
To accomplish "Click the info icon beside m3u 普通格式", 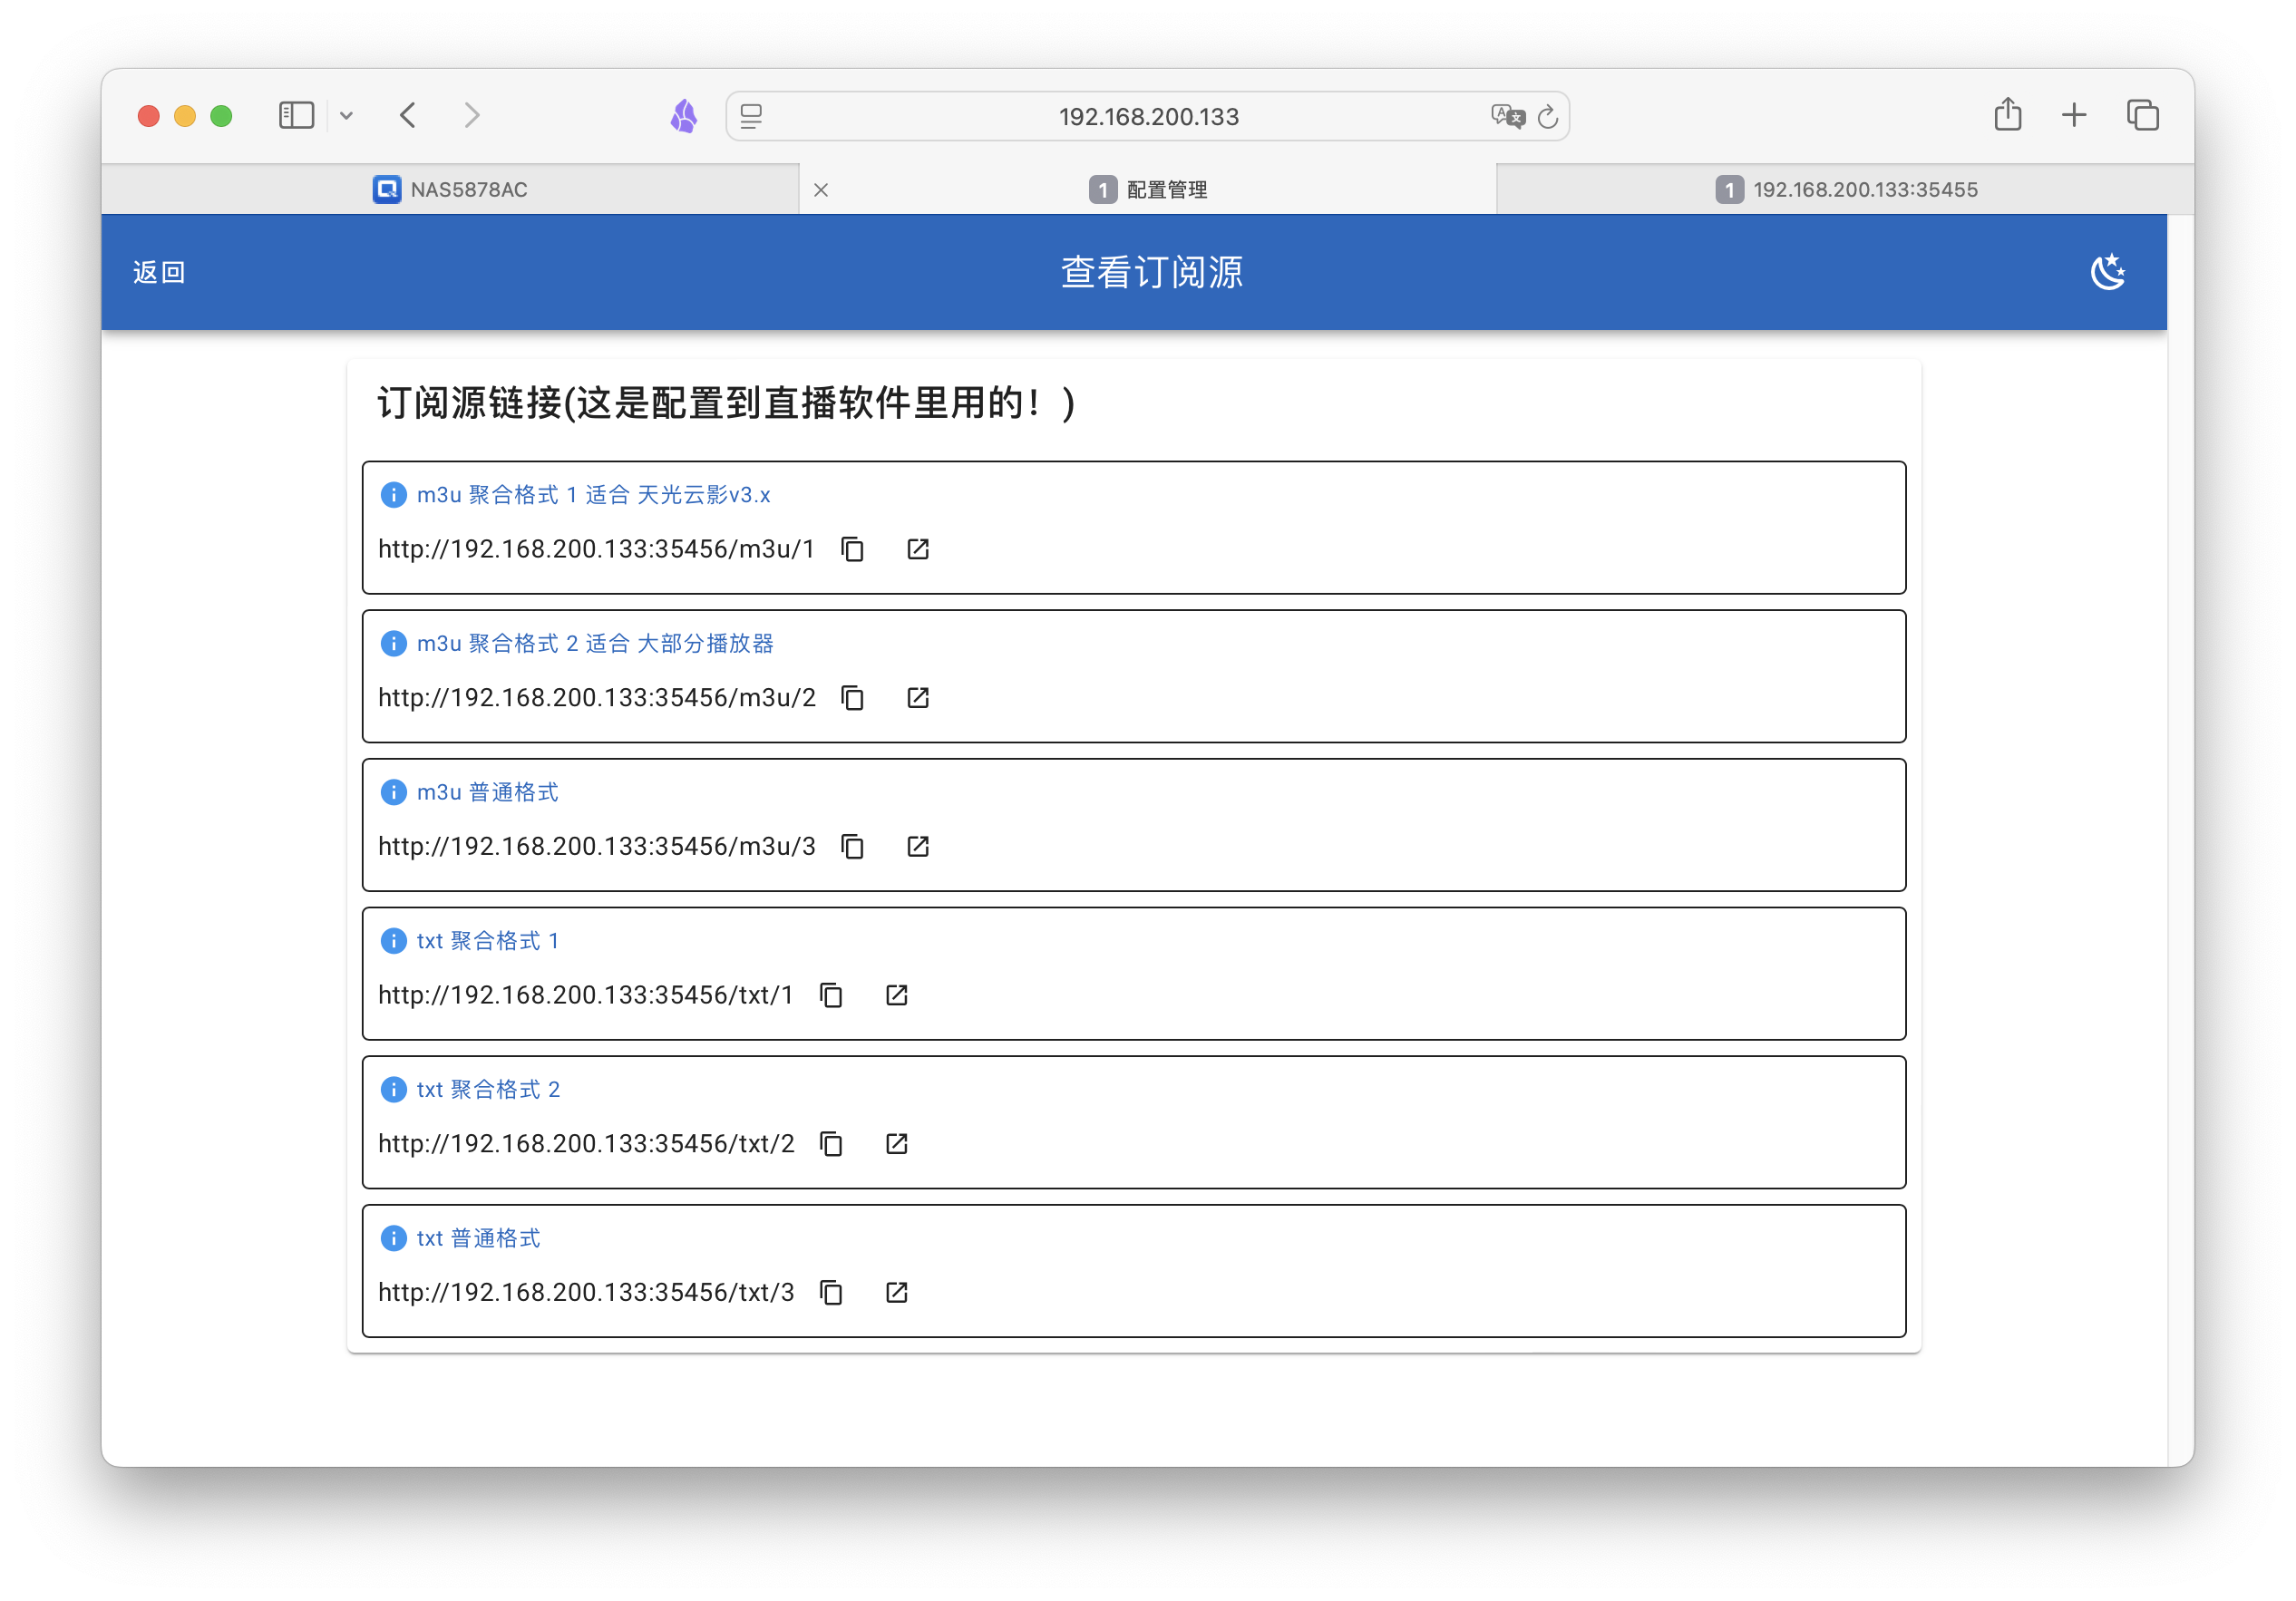I will [x=393, y=791].
